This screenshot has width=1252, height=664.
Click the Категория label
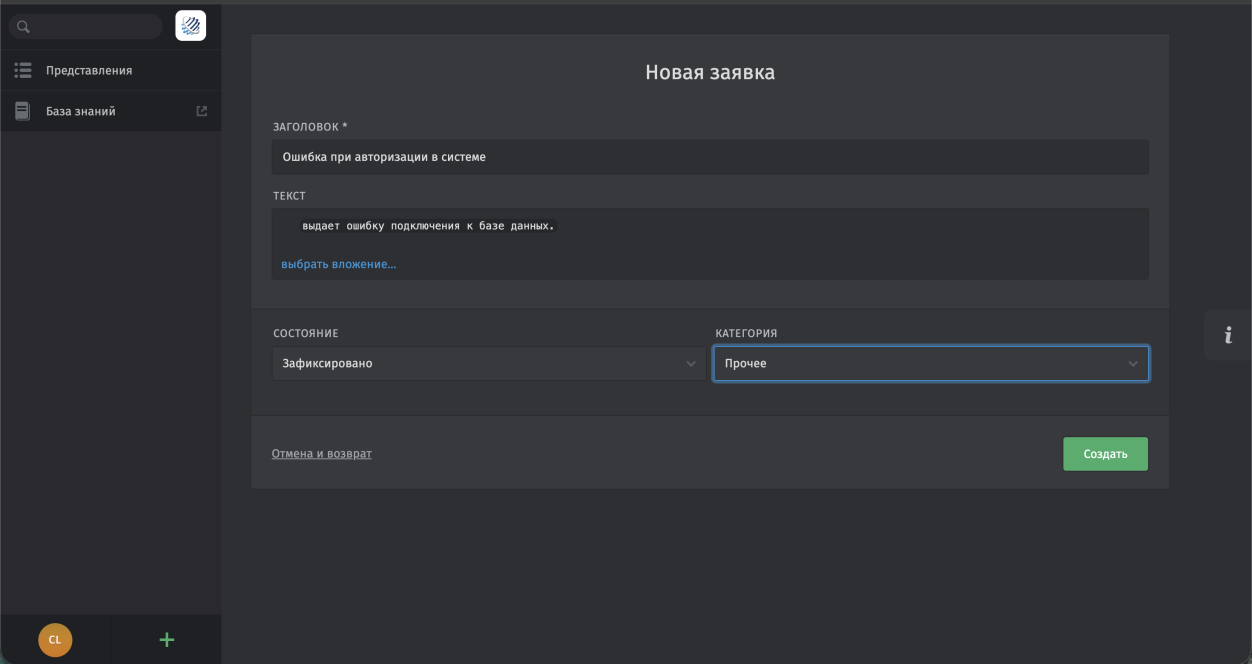tap(746, 333)
